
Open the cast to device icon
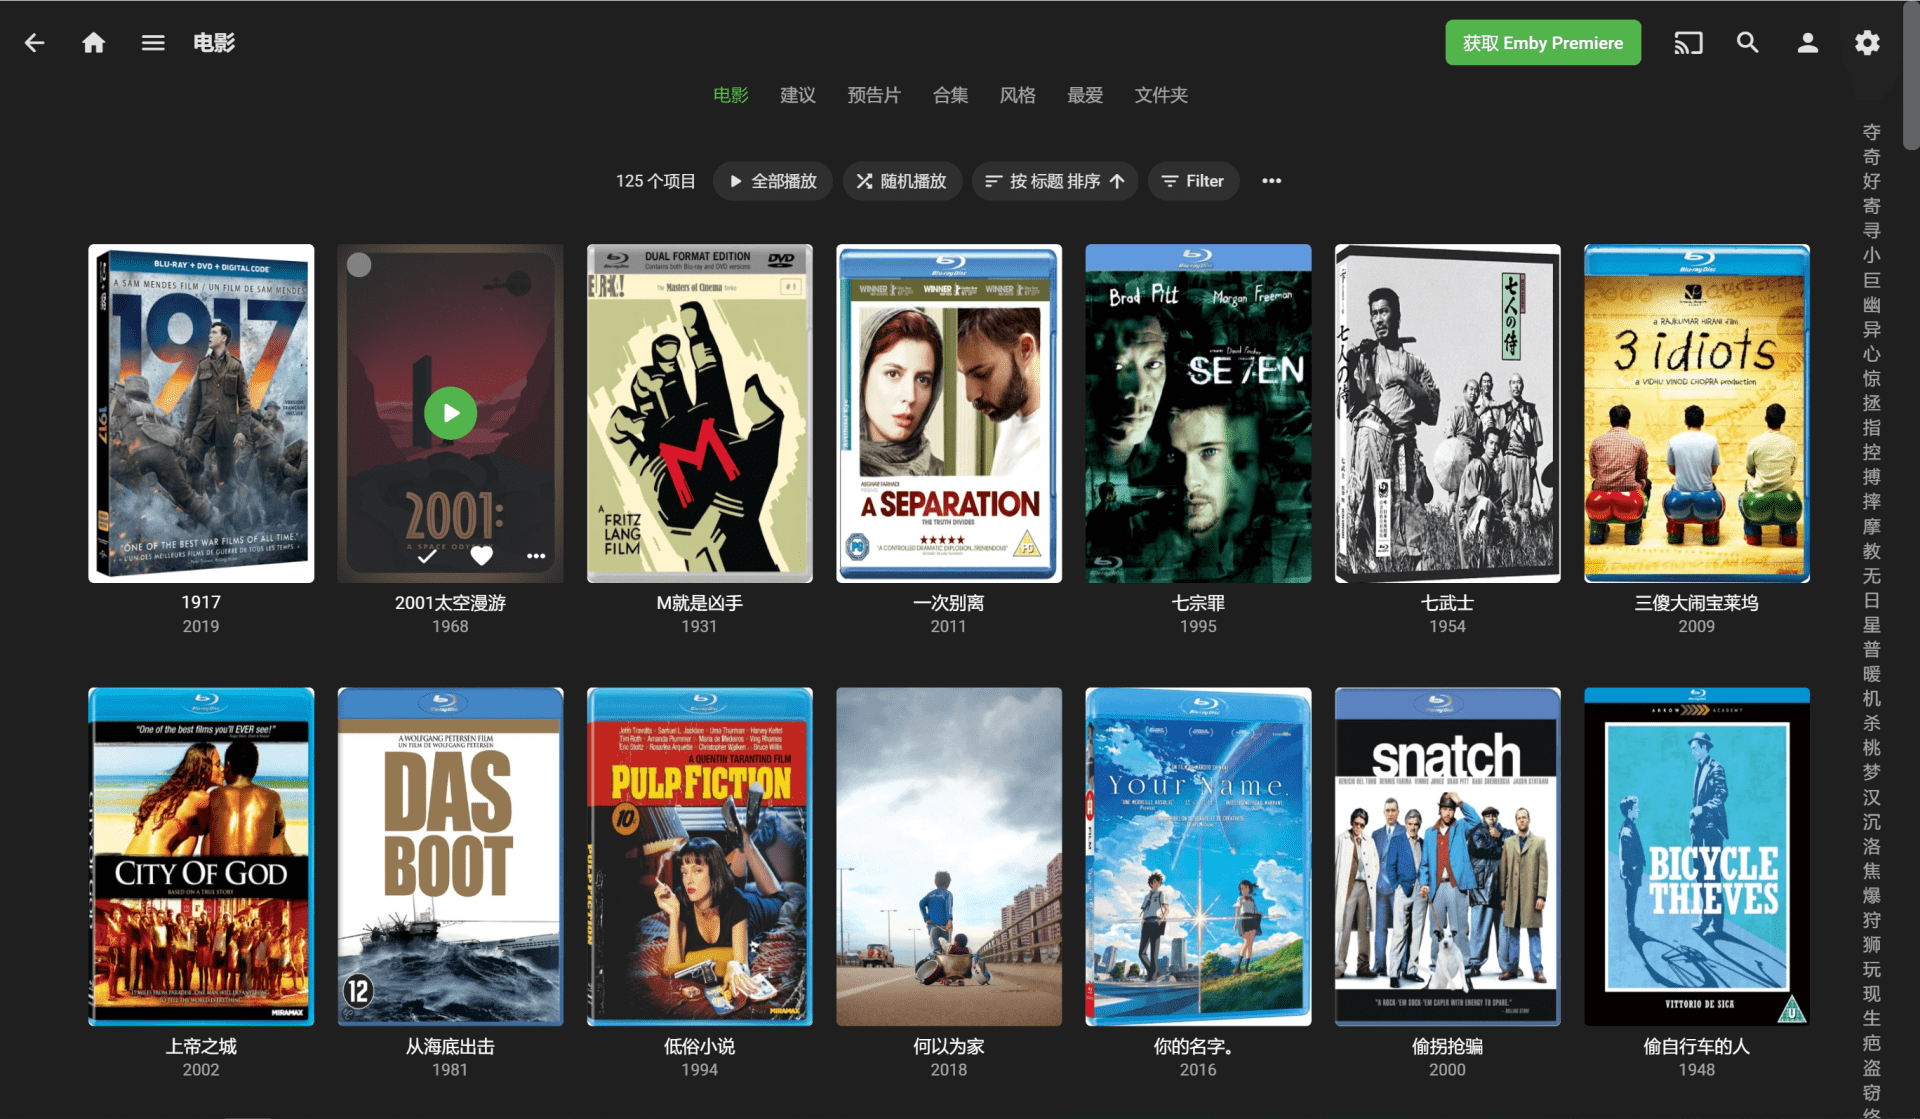(1688, 43)
